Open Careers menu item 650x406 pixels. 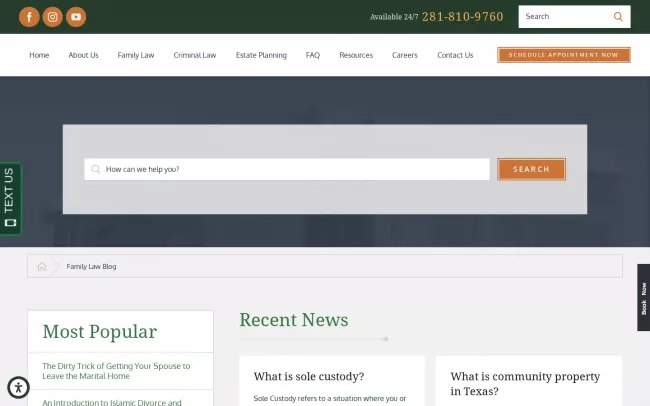(x=405, y=55)
